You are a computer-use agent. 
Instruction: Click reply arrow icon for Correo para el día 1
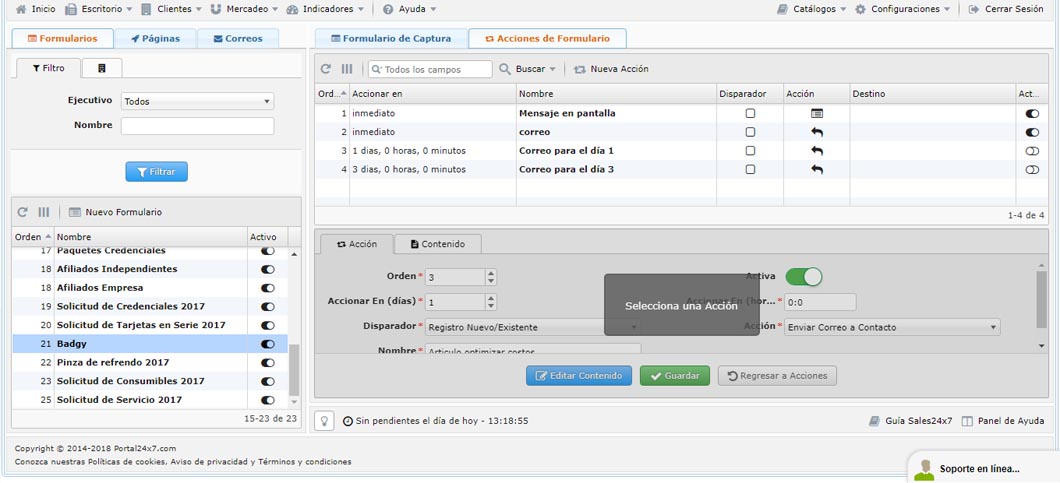click(x=817, y=151)
